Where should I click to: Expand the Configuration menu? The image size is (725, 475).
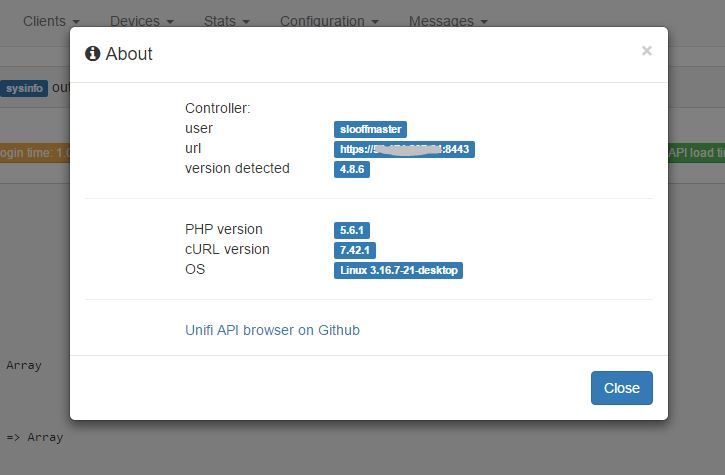(x=329, y=20)
